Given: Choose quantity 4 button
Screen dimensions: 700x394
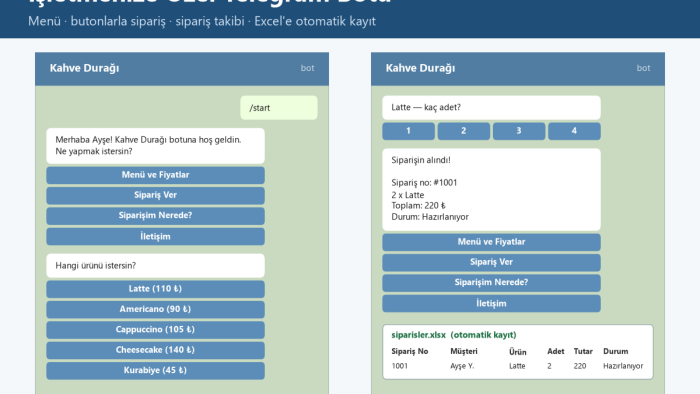Looking at the screenshot, I should [x=574, y=131].
